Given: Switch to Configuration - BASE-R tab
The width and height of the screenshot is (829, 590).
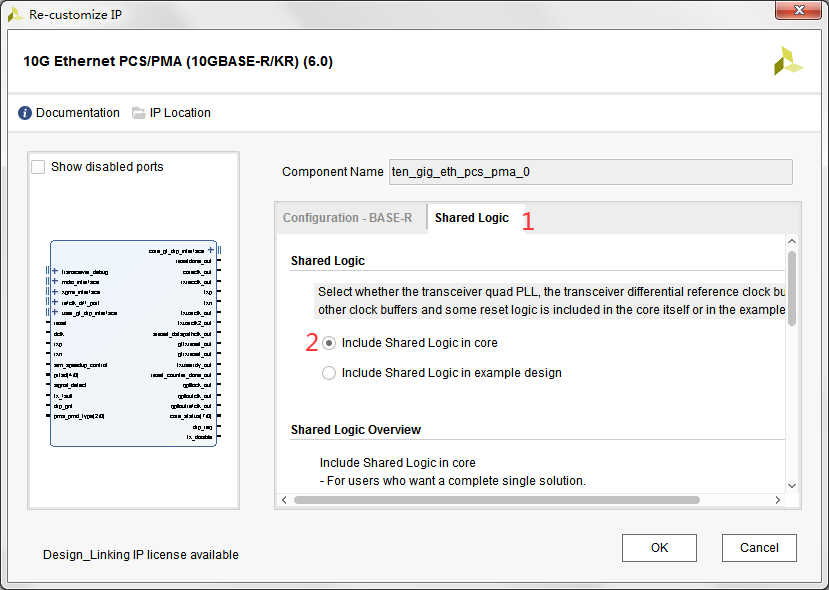Looking at the screenshot, I should point(347,218).
